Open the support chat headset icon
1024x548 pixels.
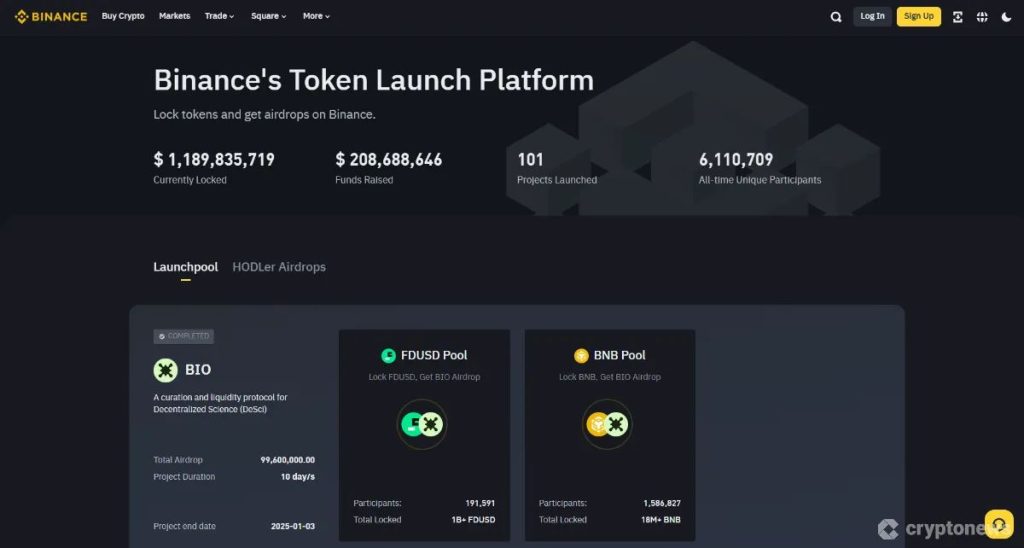click(x=999, y=524)
